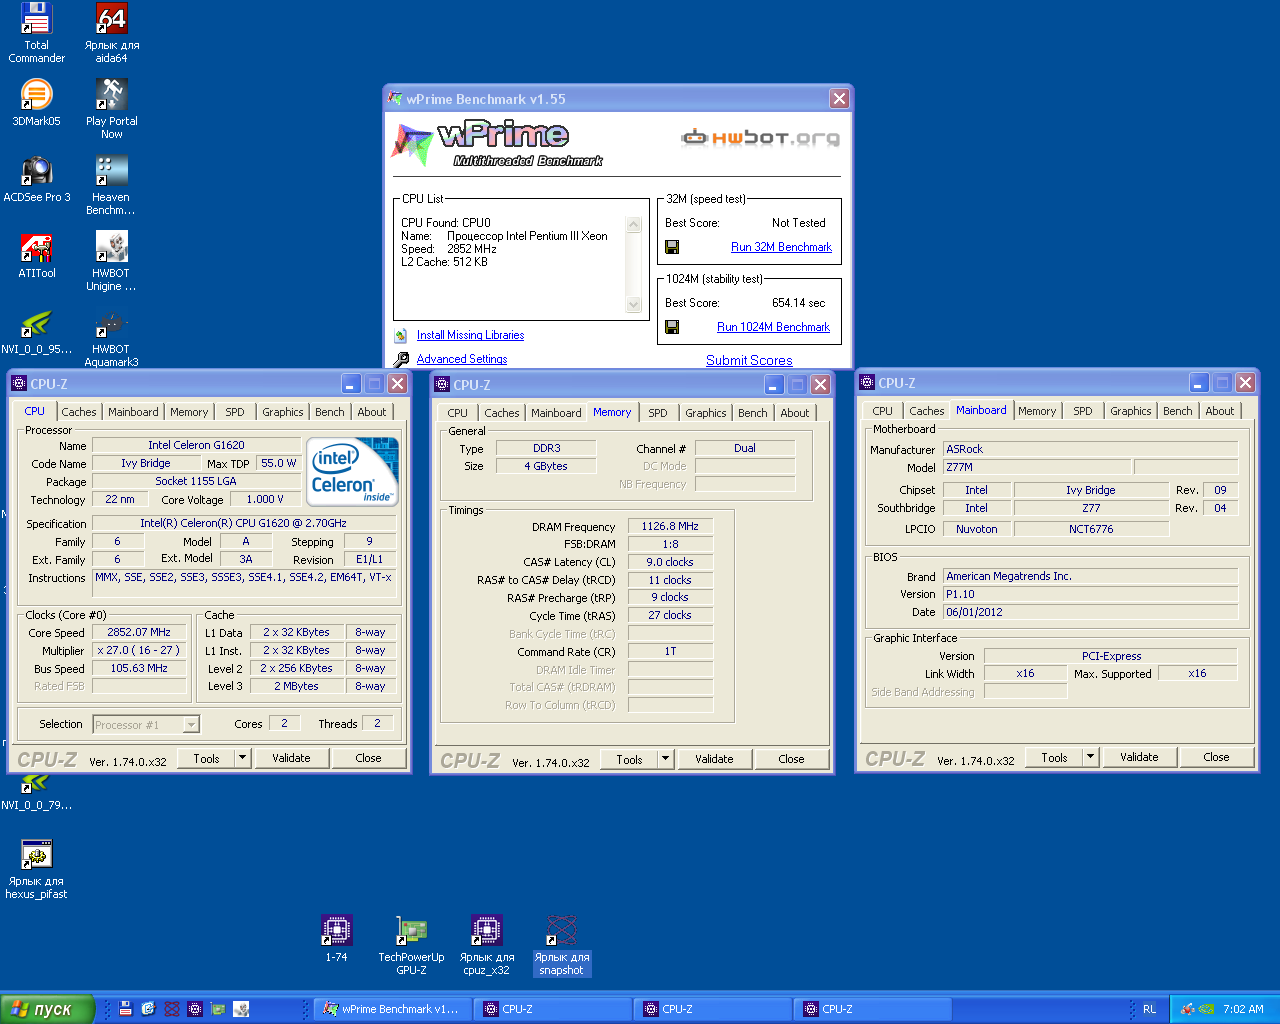Click the HWBOT.org logo in wPrime

click(761, 138)
